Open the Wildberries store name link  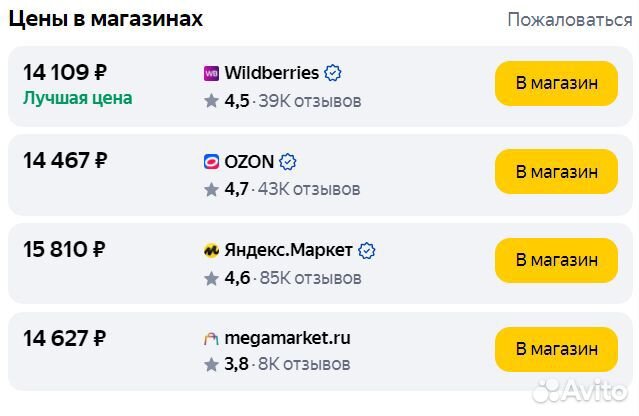click(271, 73)
